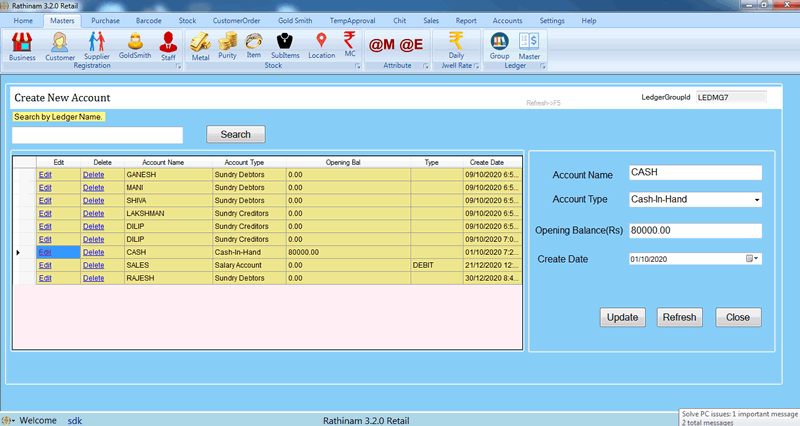
Task: Click the Close button in account form
Action: tap(738, 317)
